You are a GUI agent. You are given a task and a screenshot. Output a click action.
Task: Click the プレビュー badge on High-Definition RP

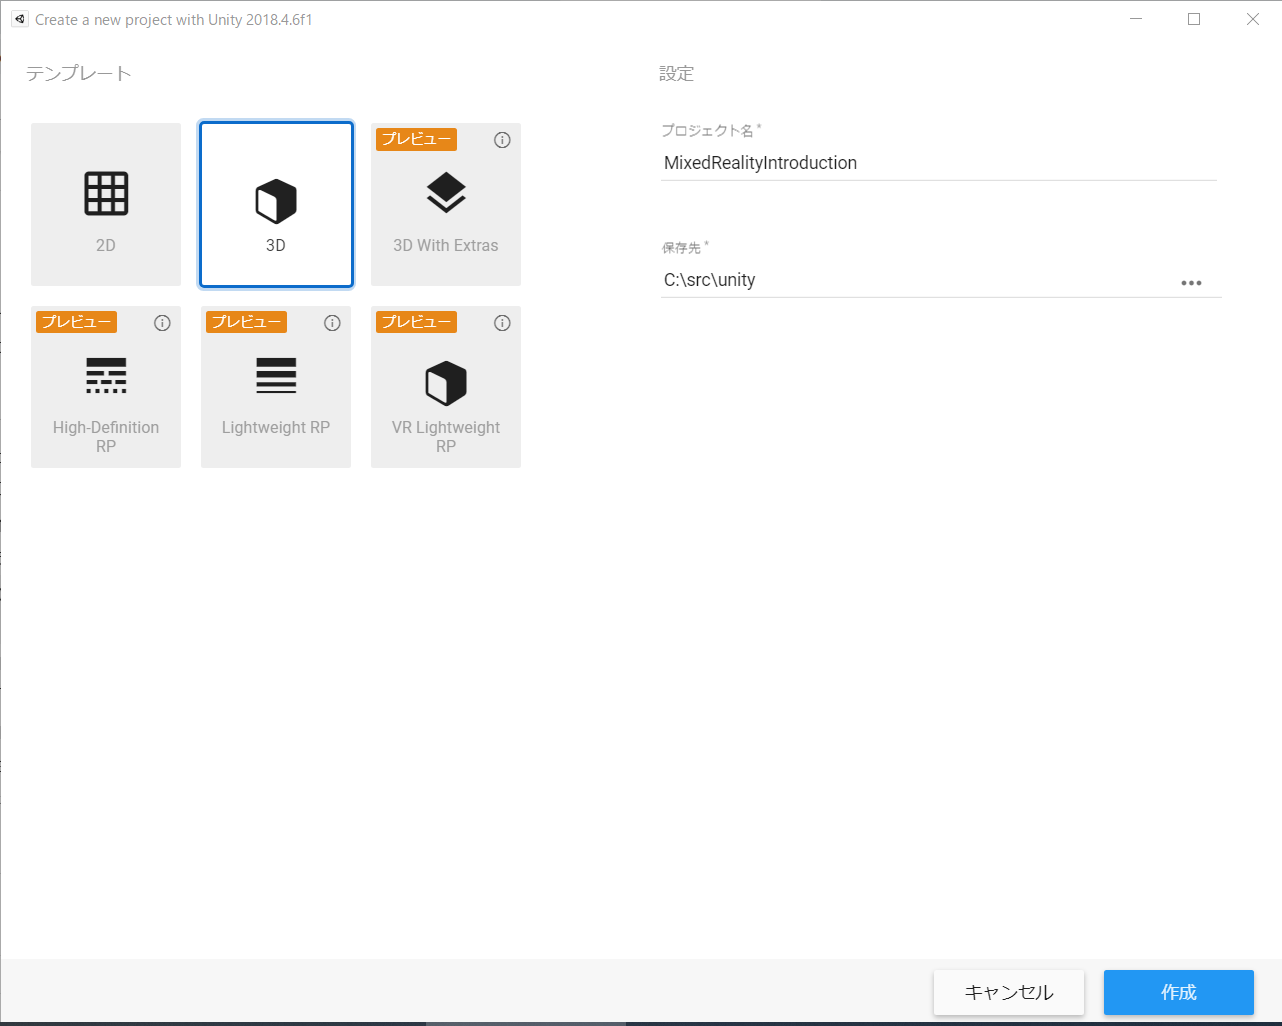(76, 321)
